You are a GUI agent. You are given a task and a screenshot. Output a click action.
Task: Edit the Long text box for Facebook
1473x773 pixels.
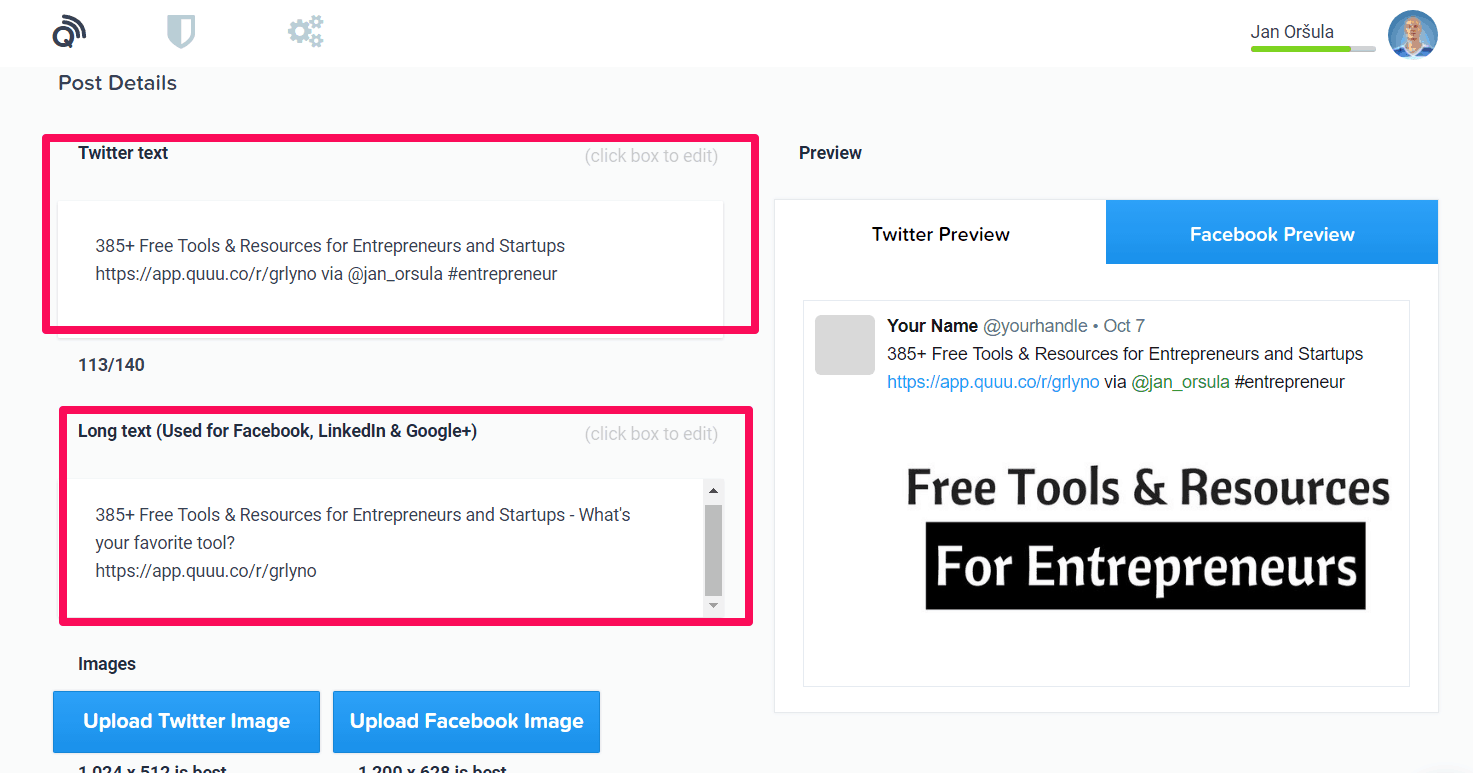(380, 543)
